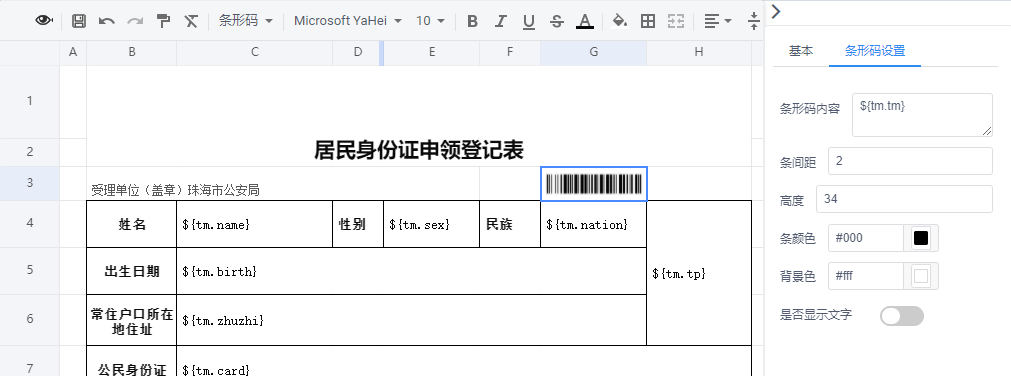The image size is (1011, 376).
Task: Open the 条形码 cell type dropdown
Action: pos(246,21)
